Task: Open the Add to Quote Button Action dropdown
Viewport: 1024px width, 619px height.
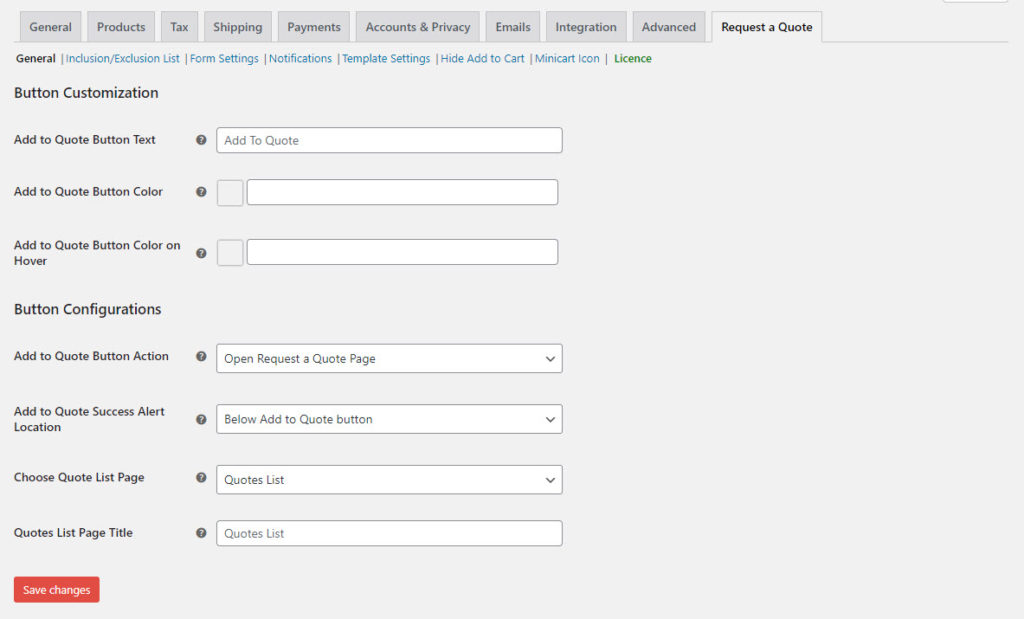Action: pyautogui.click(x=389, y=358)
